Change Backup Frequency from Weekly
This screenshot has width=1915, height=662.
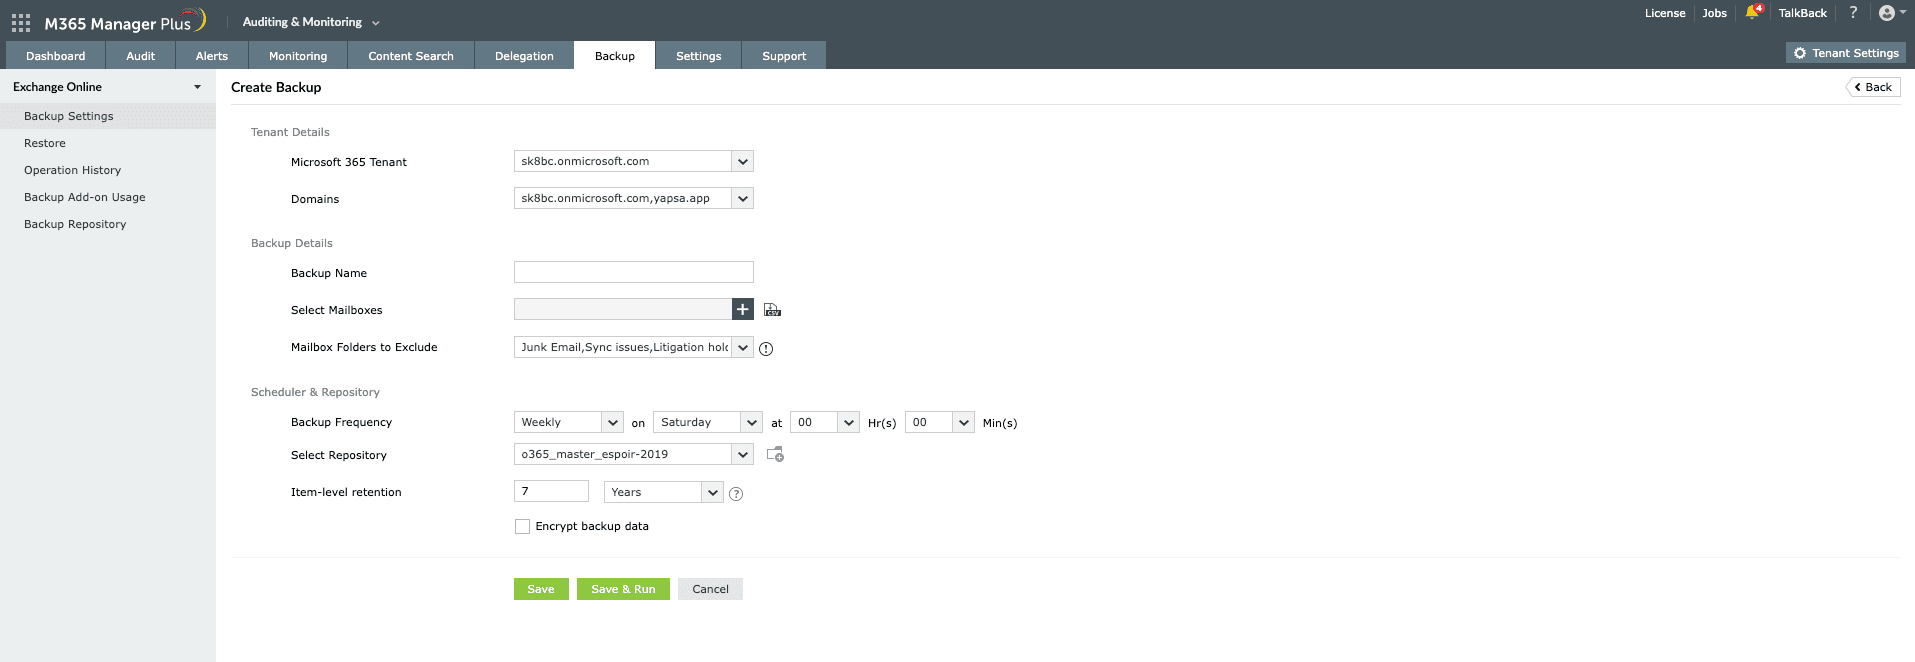(568, 422)
